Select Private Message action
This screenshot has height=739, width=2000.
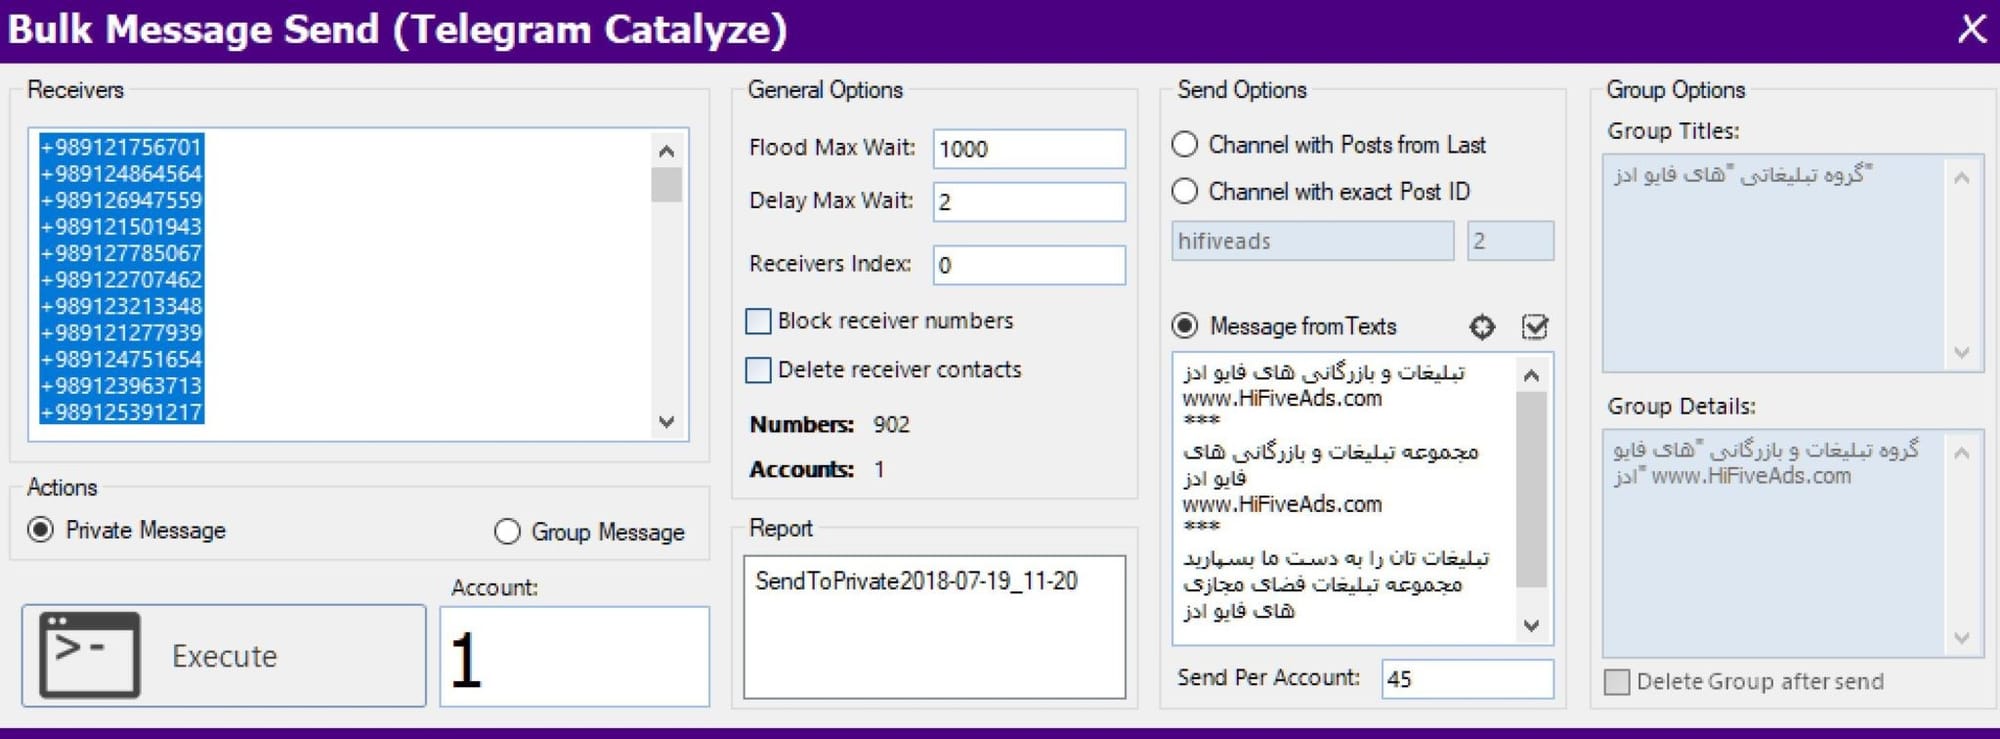41,530
